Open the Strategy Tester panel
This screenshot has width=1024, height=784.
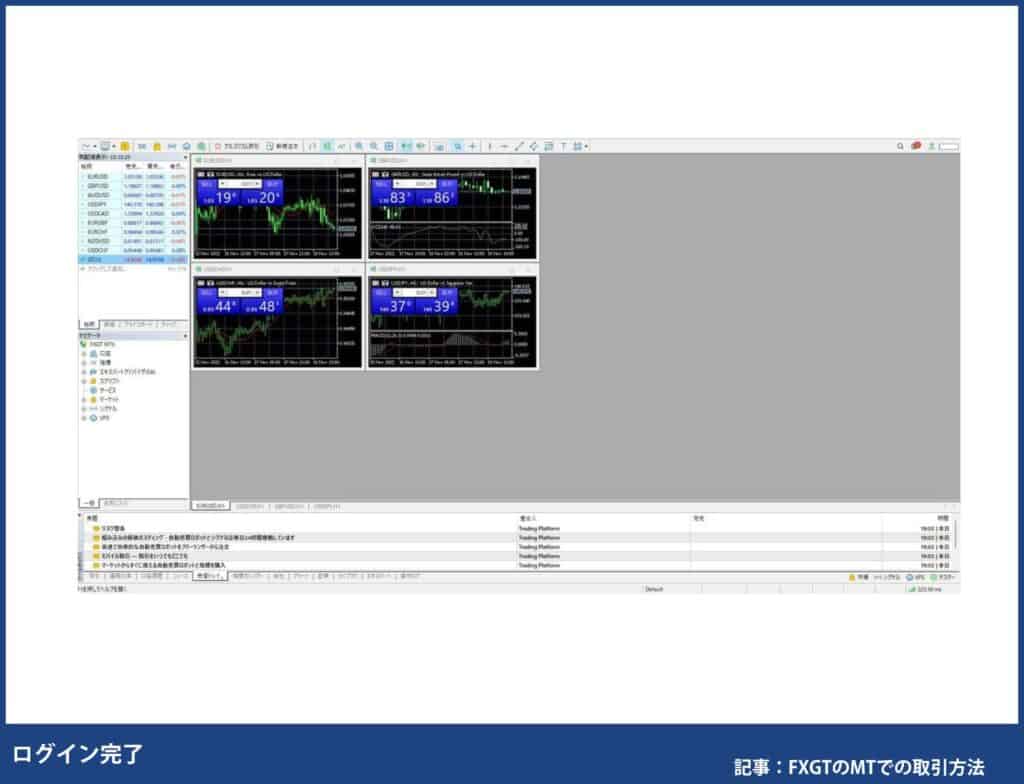click(187, 145)
